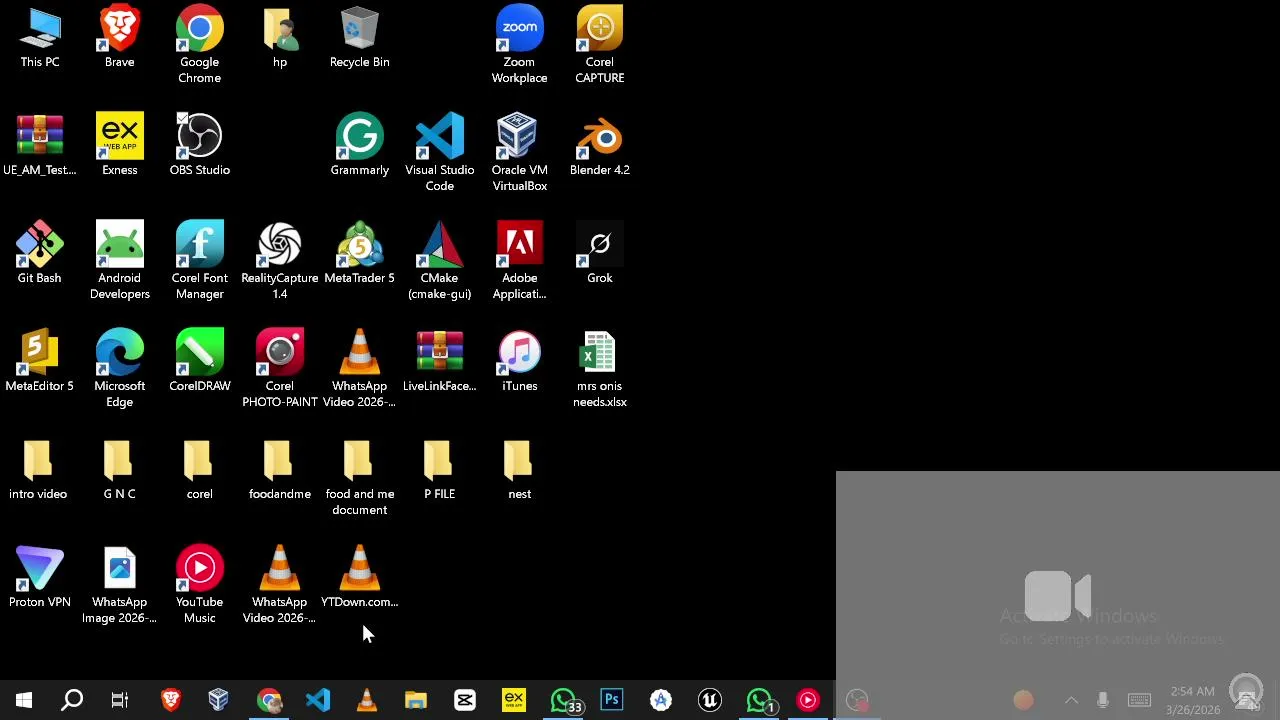This screenshot has height=720, width=1280.
Task: Select the mrs onis needs.xlsx file
Action: [x=600, y=369]
